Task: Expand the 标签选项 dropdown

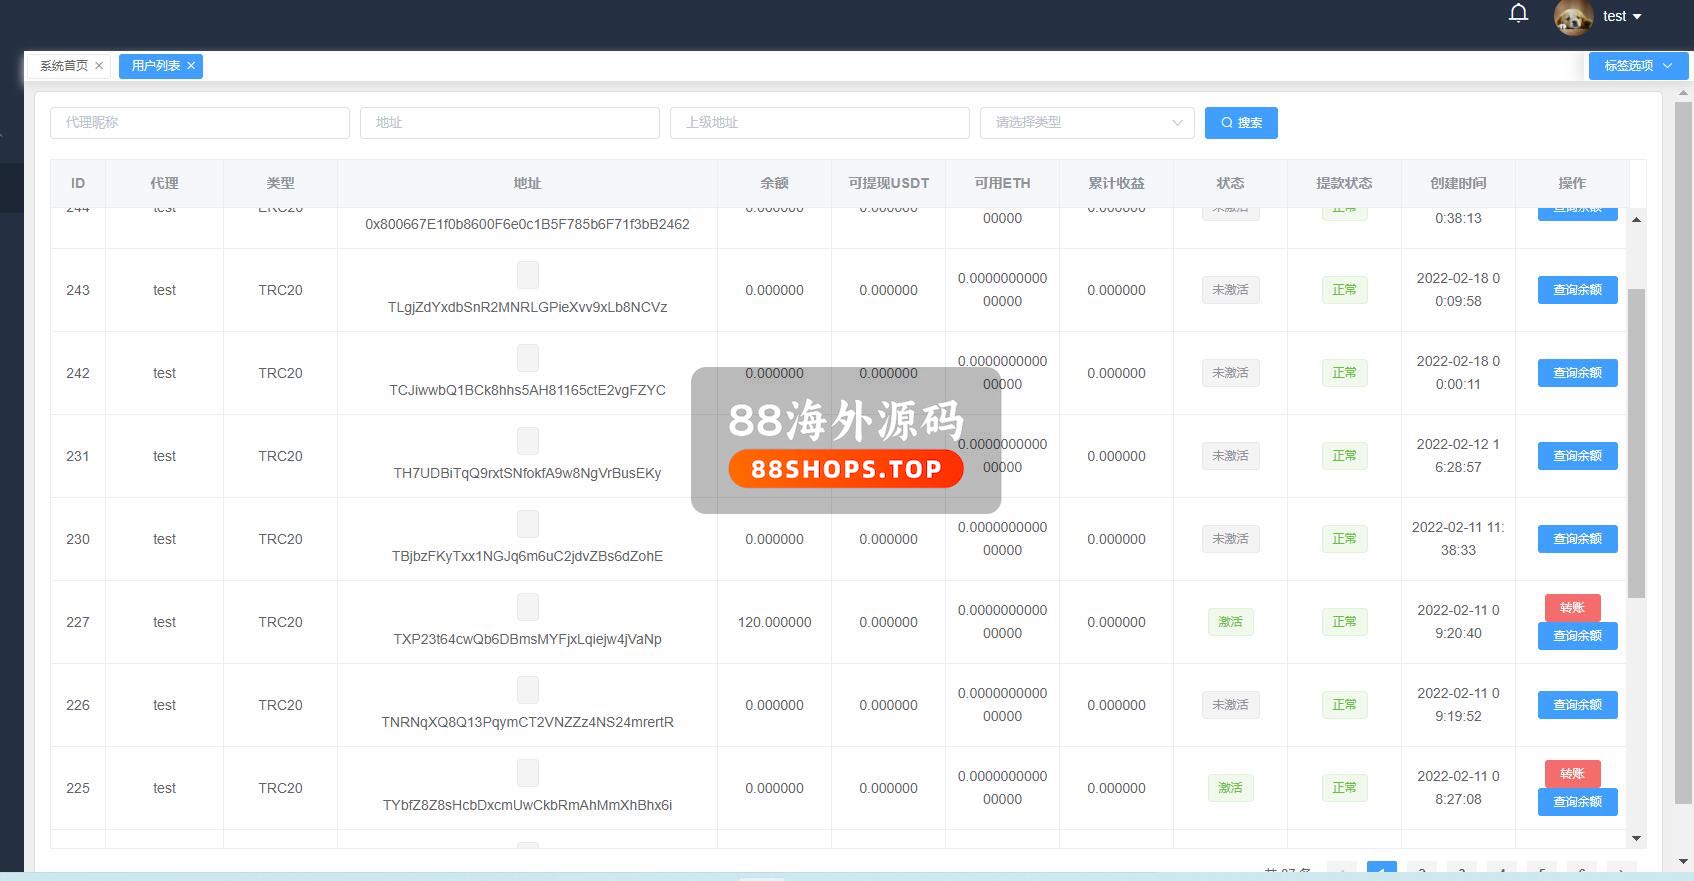Action: pyautogui.click(x=1637, y=66)
